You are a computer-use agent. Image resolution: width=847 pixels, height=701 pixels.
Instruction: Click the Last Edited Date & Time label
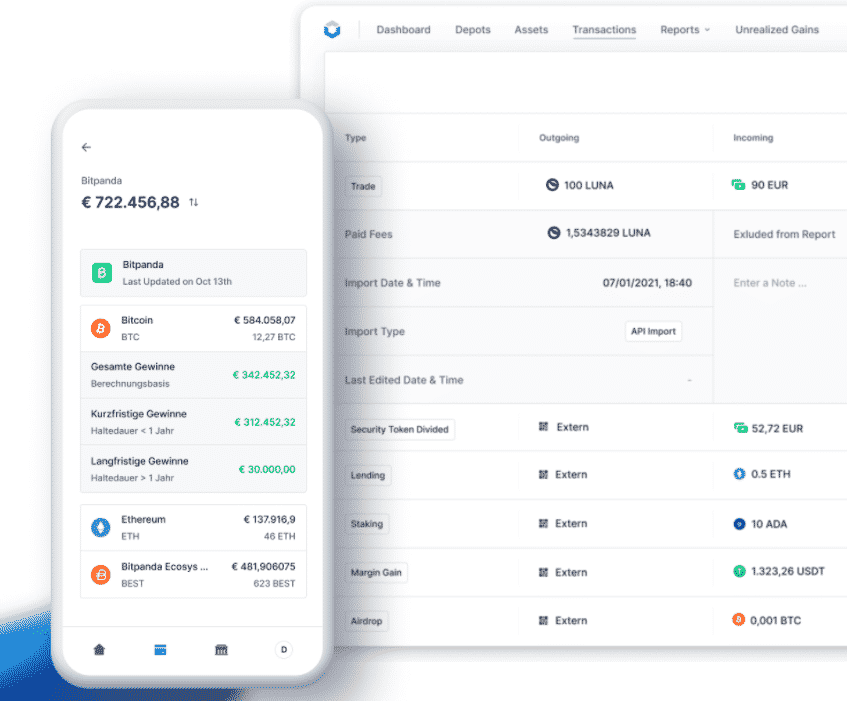point(404,380)
